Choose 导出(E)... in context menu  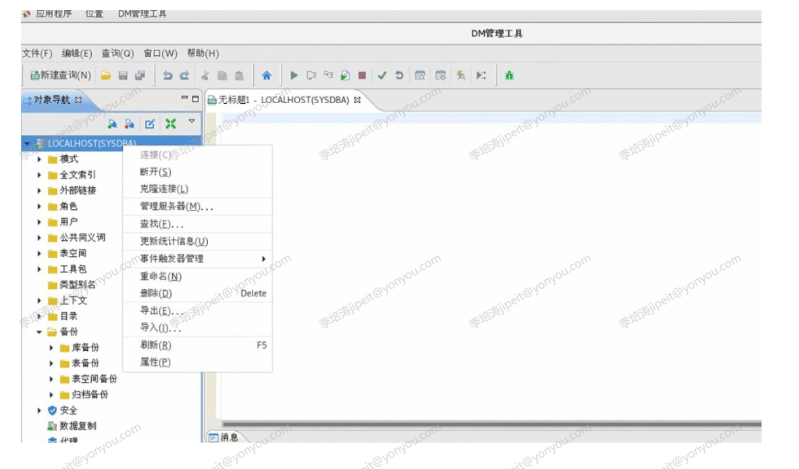198,310
